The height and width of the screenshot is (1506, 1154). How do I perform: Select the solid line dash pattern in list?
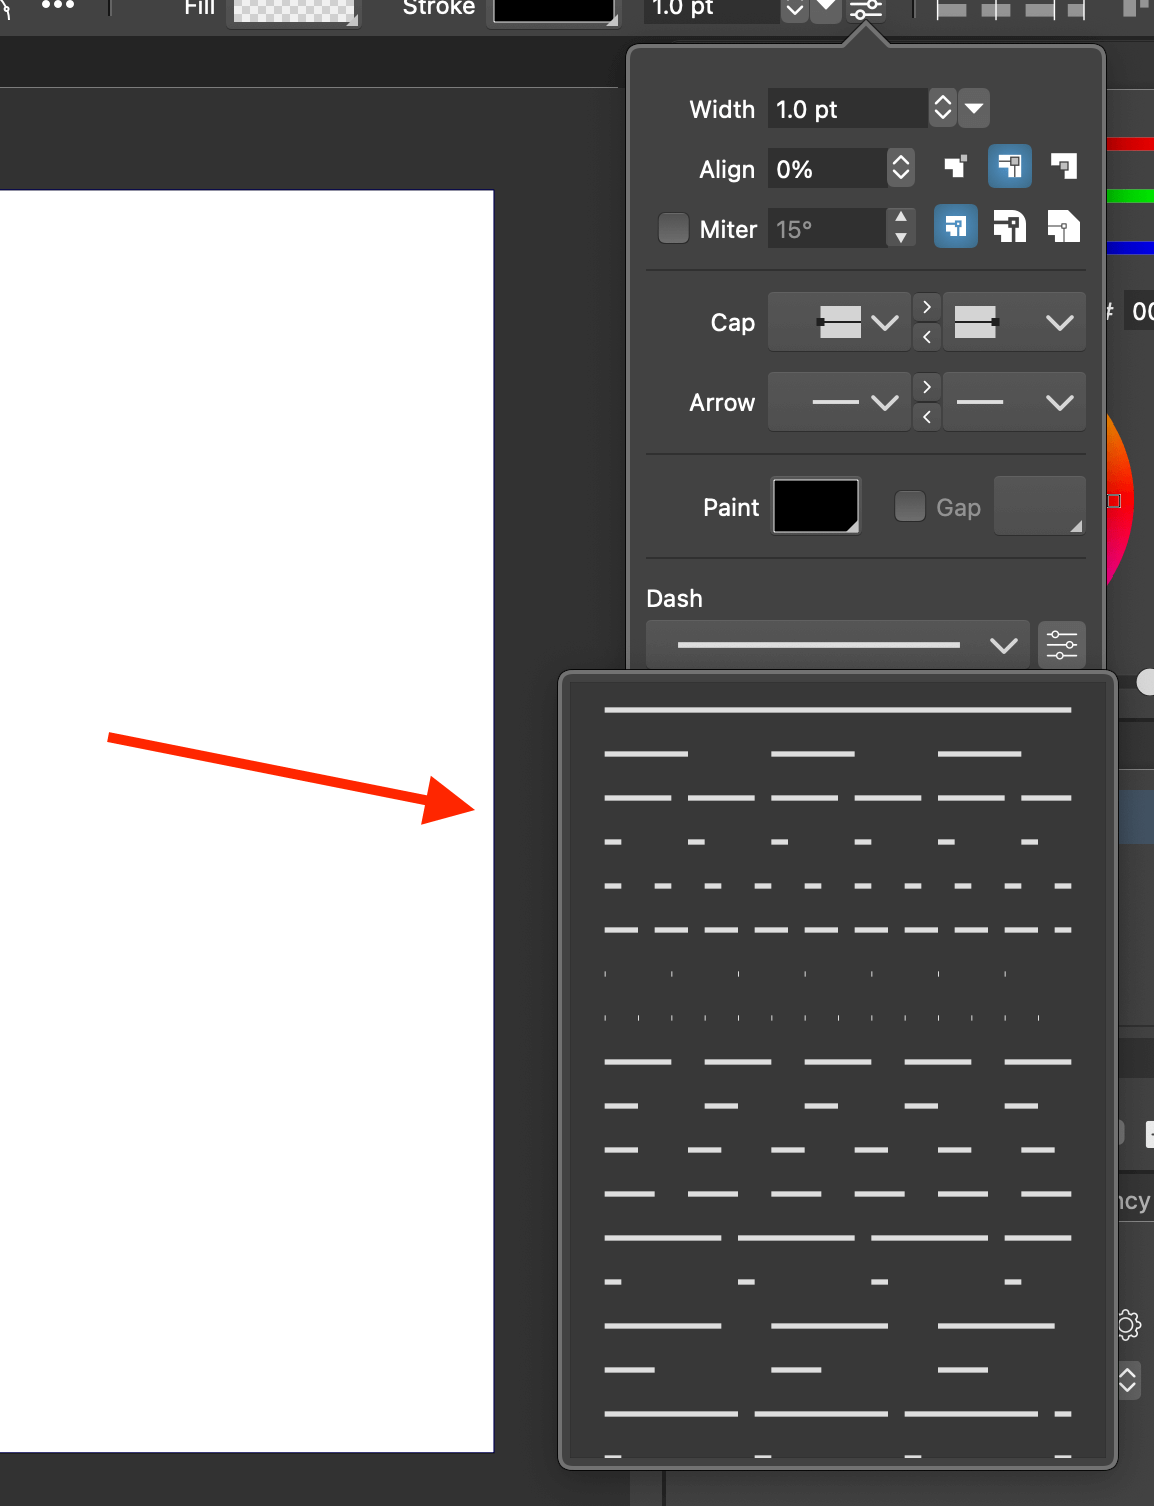[x=838, y=710]
